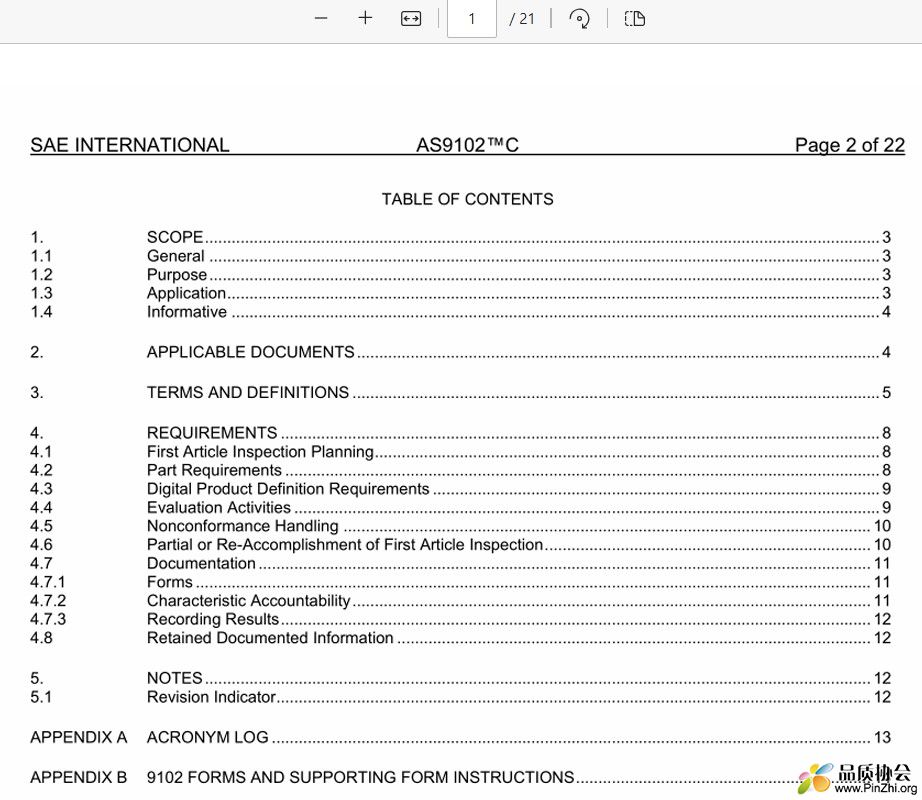Open the '4. REQUIREMENTS' section entry

[x=460, y=433]
